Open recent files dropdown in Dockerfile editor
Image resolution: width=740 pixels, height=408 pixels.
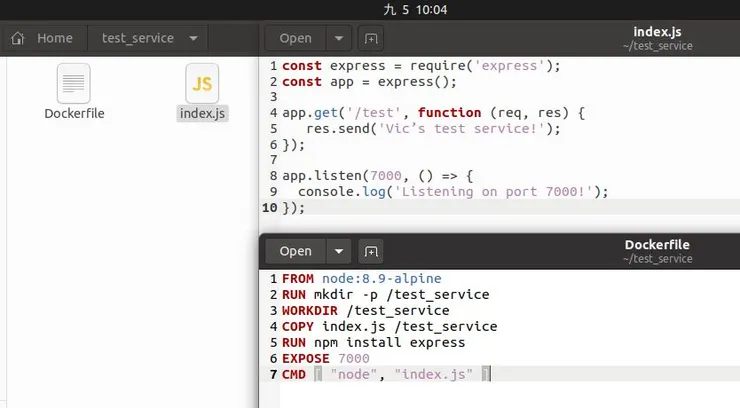(x=340, y=251)
